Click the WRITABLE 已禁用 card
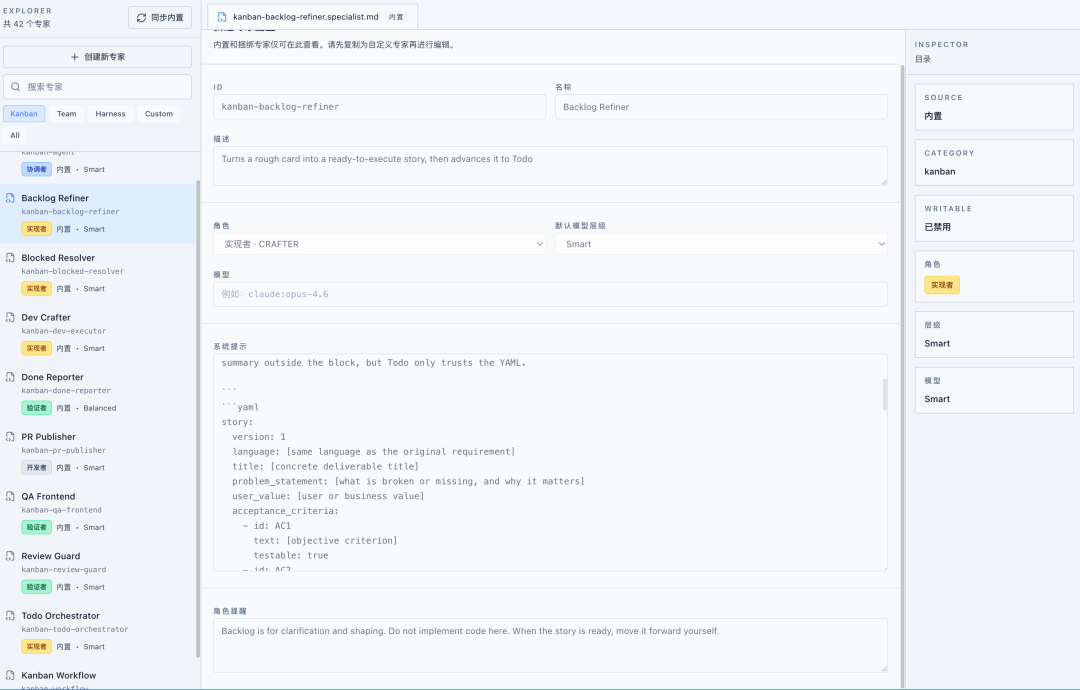 pos(994,218)
